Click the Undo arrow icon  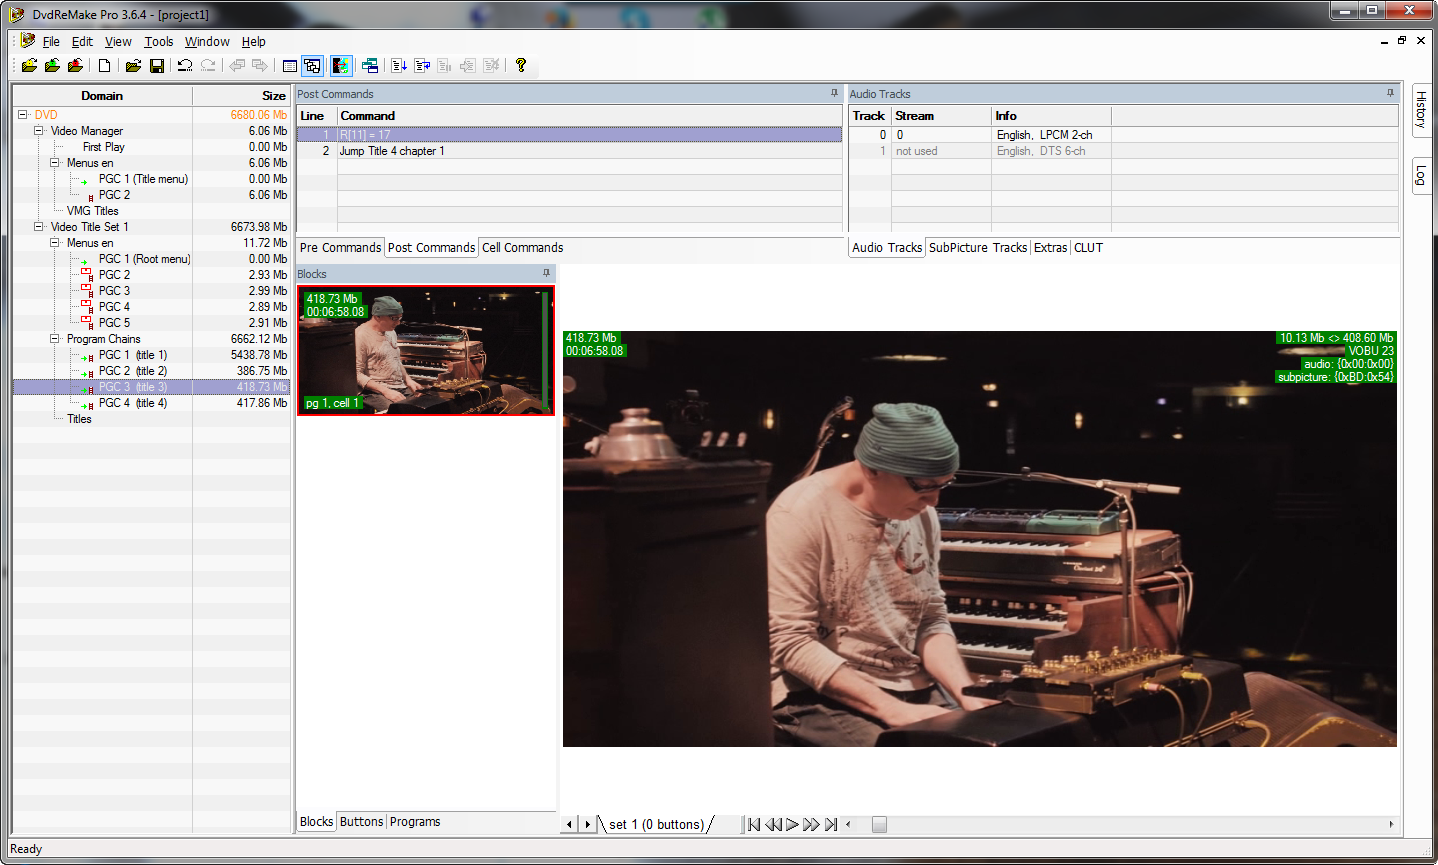[x=185, y=66]
